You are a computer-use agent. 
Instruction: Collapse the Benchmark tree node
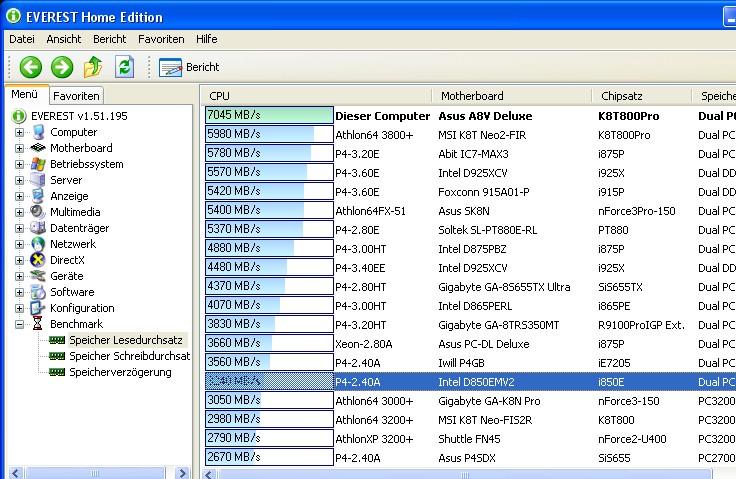click(19, 324)
